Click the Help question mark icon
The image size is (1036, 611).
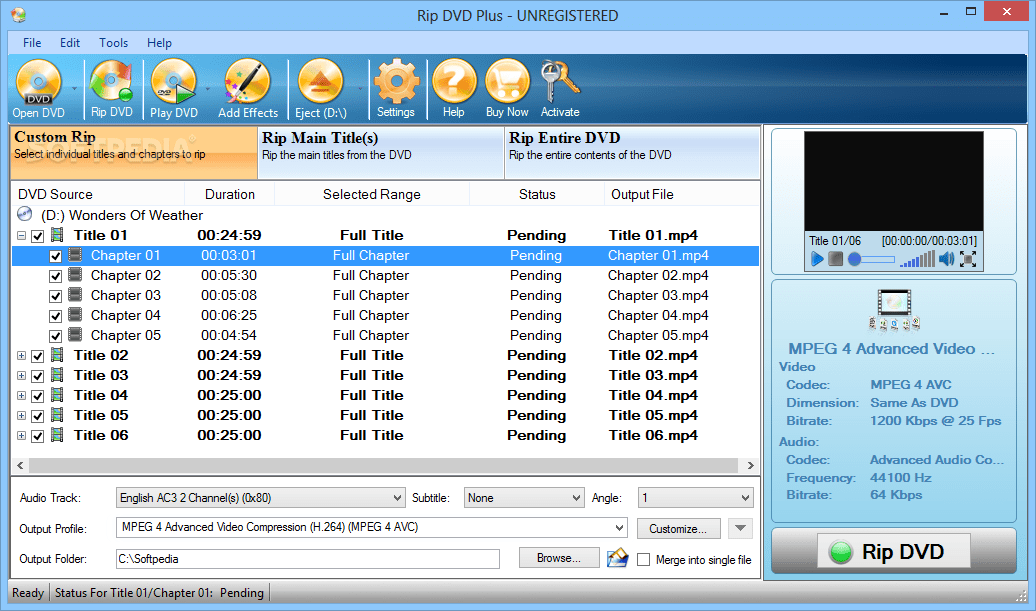tap(453, 89)
